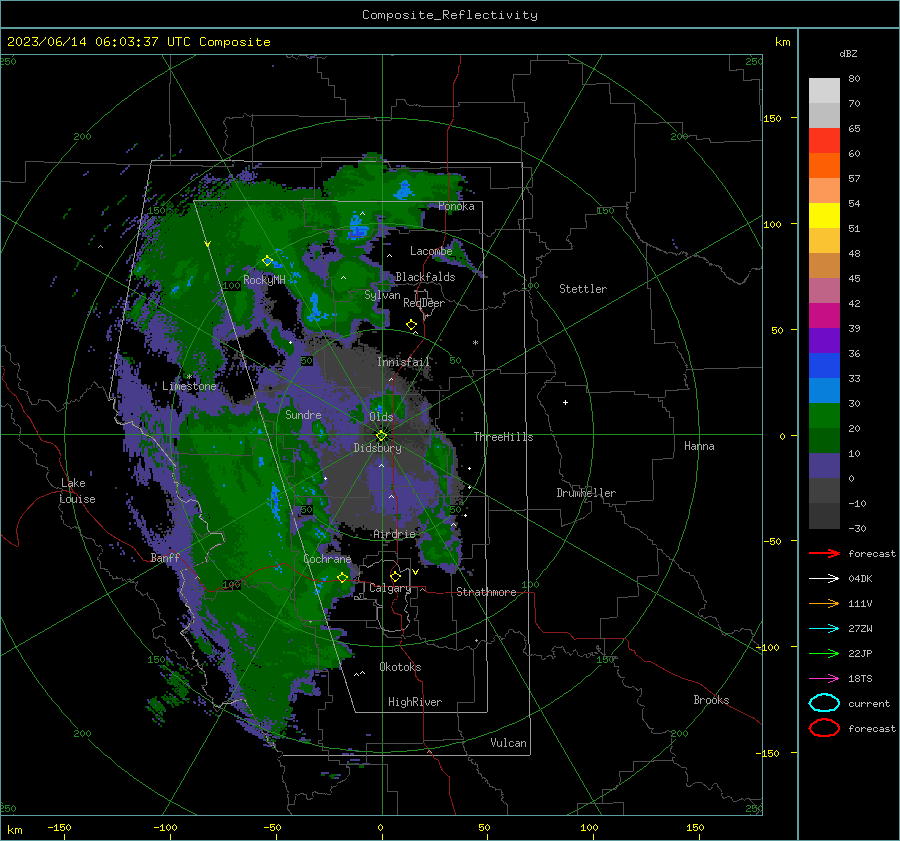The width and height of the screenshot is (900, 841).
Task: Click the Sylvan label
Action: coord(382,295)
